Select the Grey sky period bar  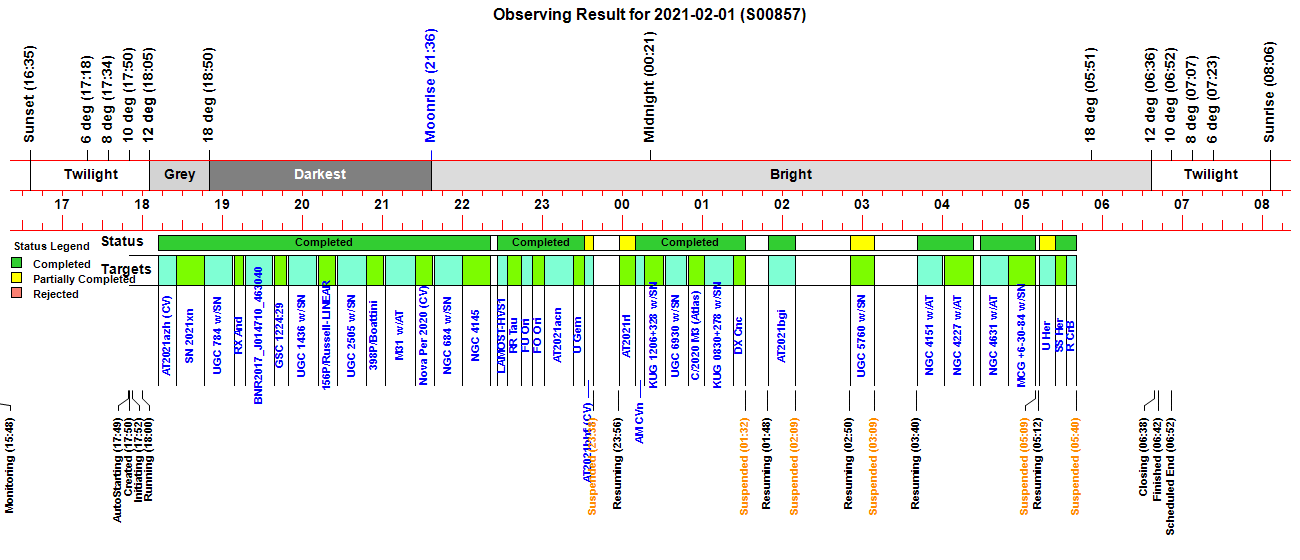(x=180, y=174)
